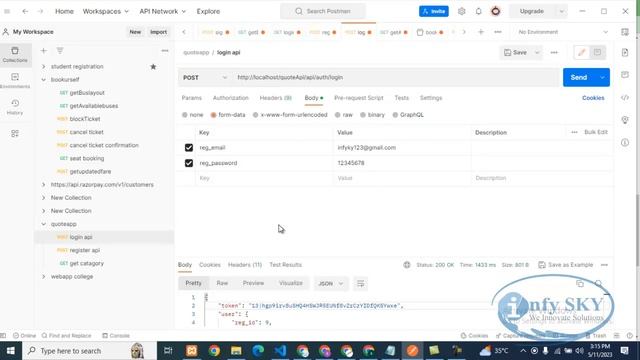The width and height of the screenshot is (640, 360).
Task: Star the student registration collection
Action: point(153,67)
